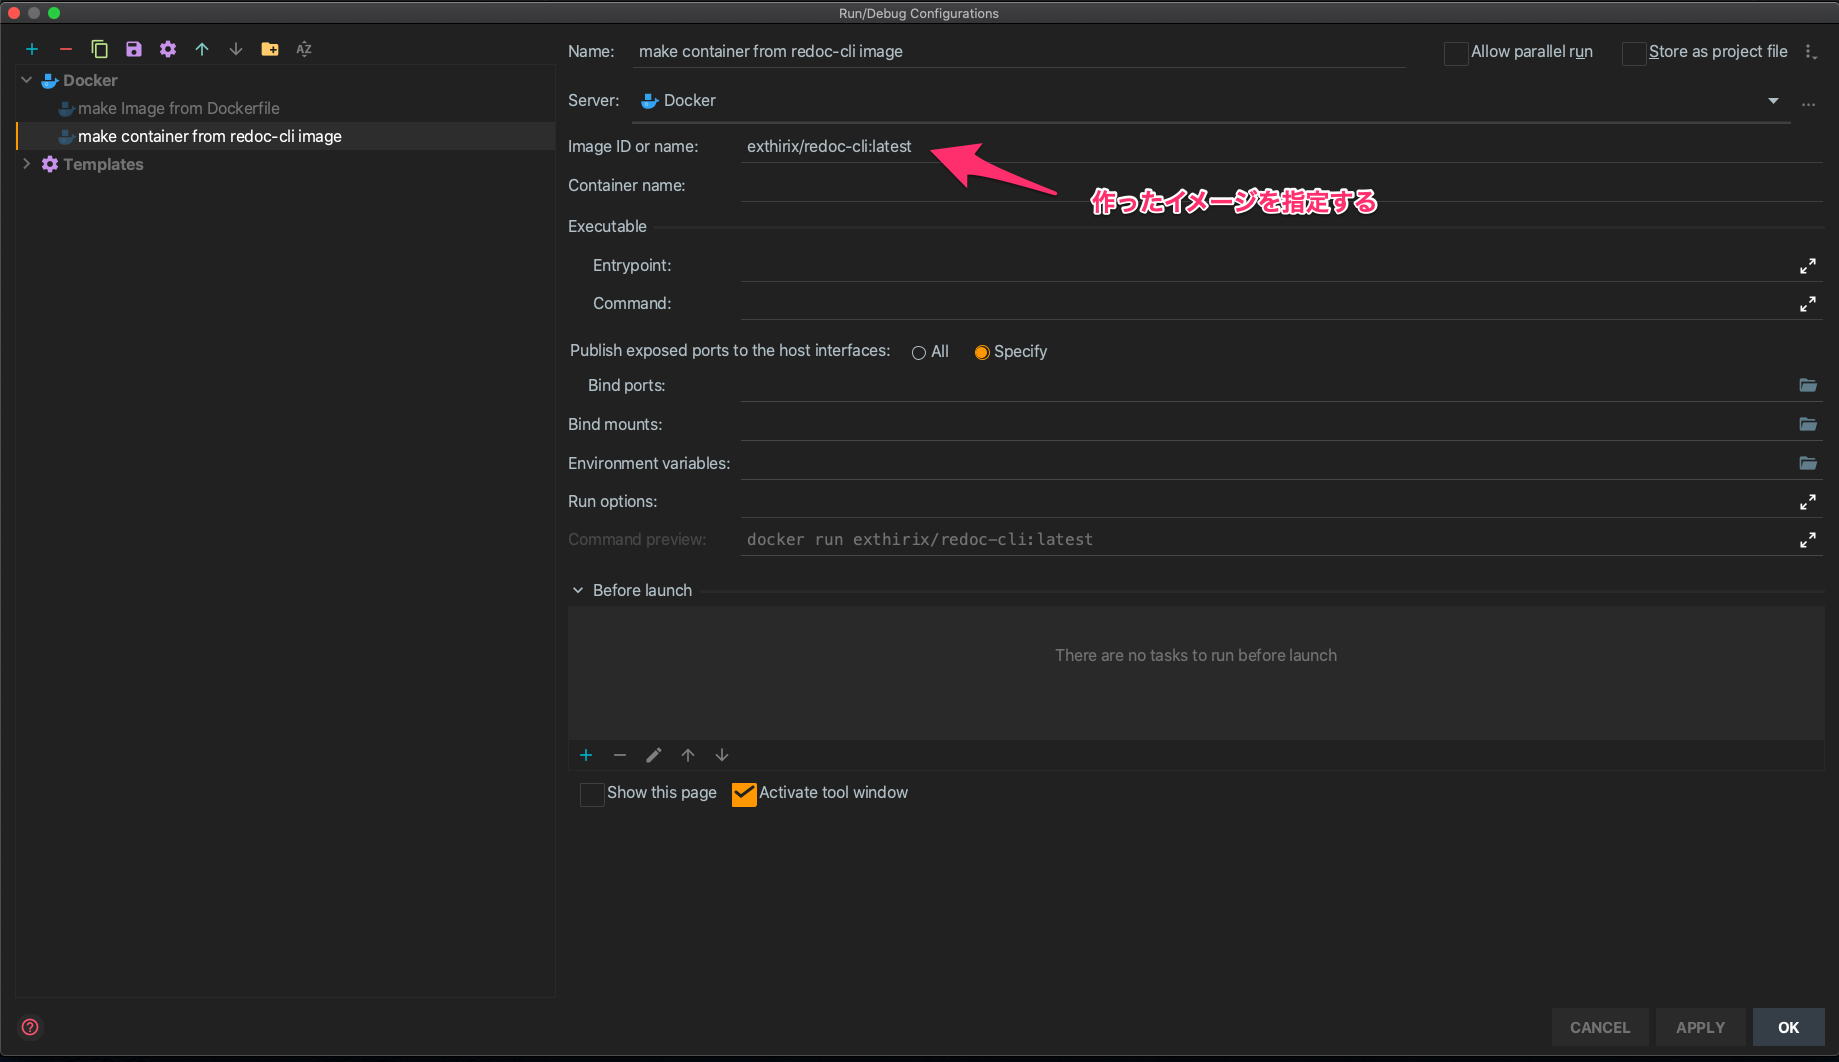Expand the Command preview field
This screenshot has width=1839, height=1062.
pos(1808,540)
